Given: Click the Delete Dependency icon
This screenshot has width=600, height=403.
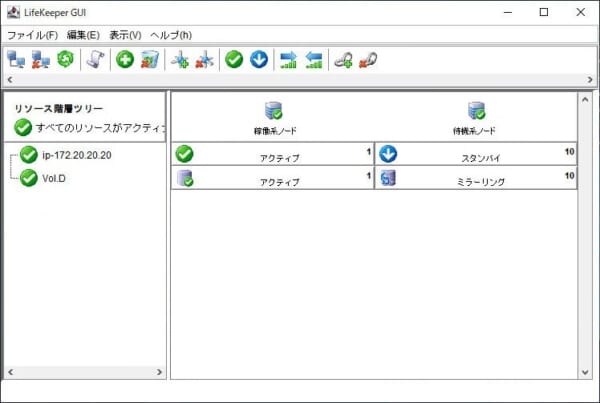Looking at the screenshot, I should point(205,59).
